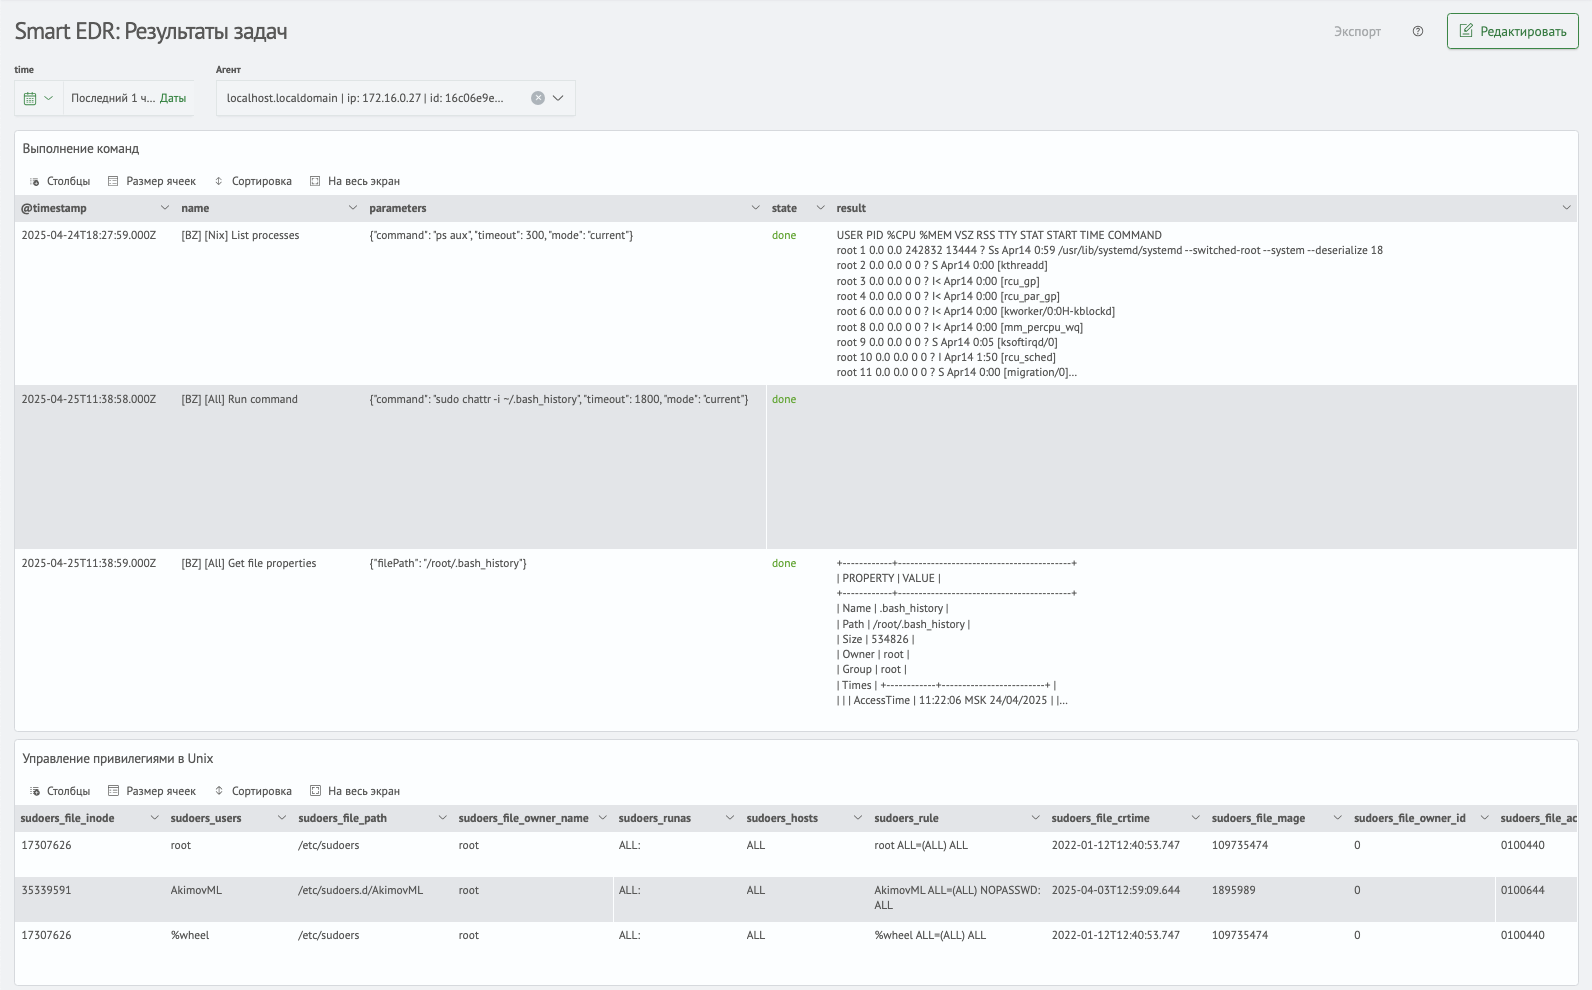Expand sudoers_rule column menu chevron

pos(1035,818)
